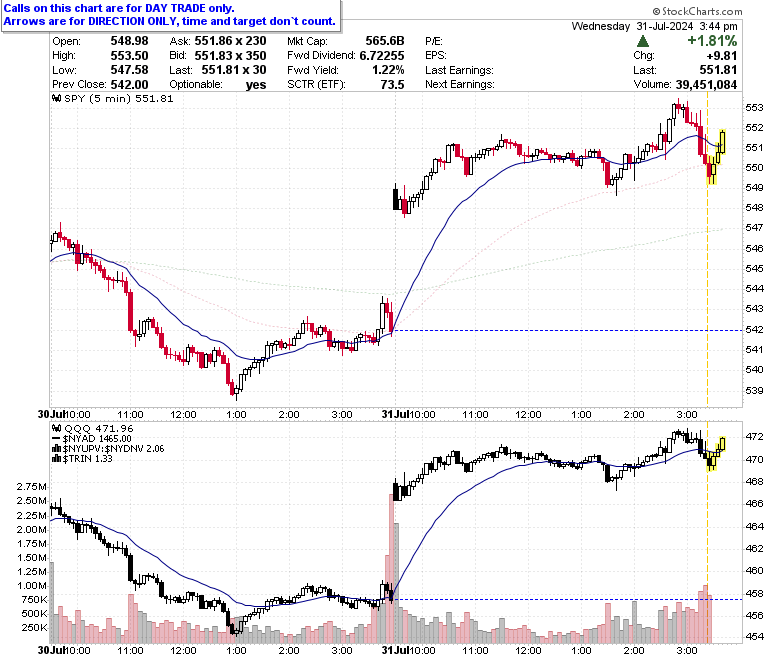Click the candlestick icon next to QQQ 471.96
Image resolution: width=780 pixels, height=659 pixels.
57,428
